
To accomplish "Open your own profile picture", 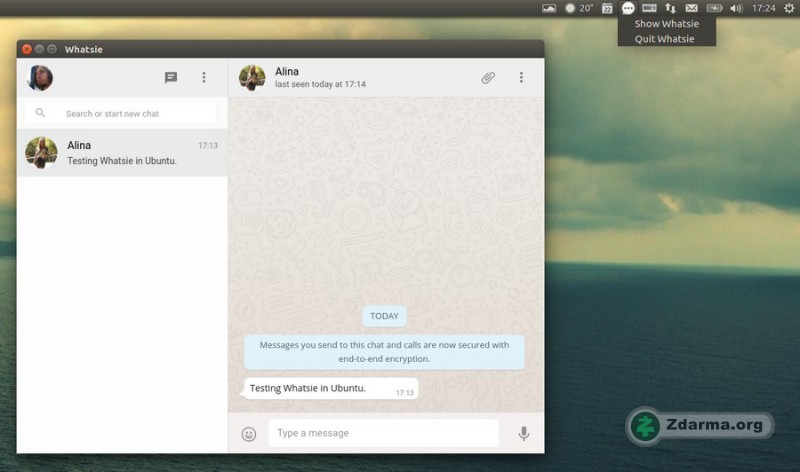I will click(x=40, y=78).
